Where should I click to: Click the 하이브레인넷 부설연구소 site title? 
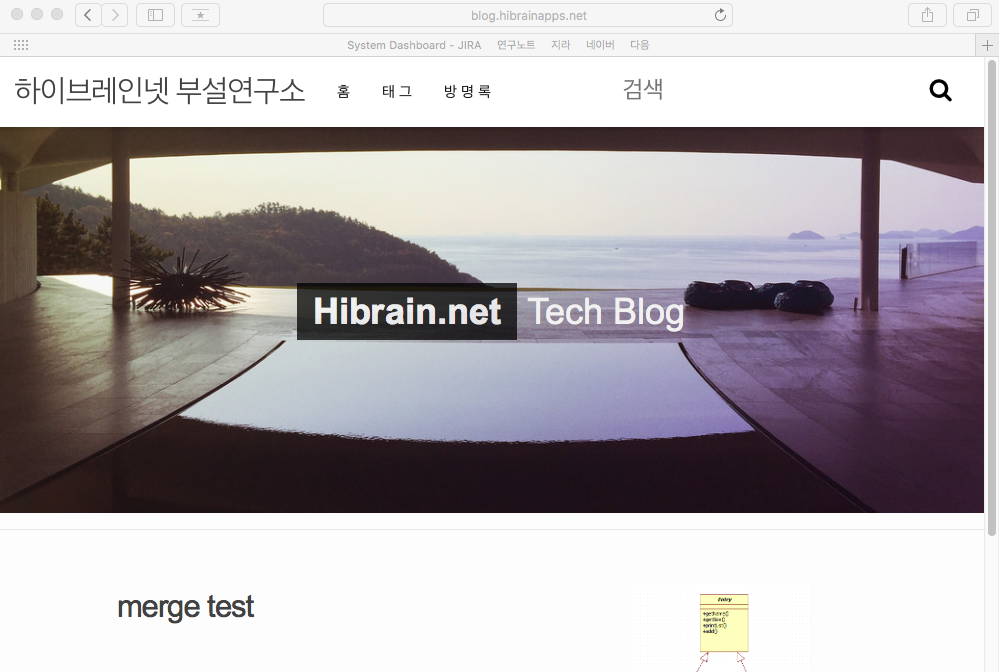159,90
